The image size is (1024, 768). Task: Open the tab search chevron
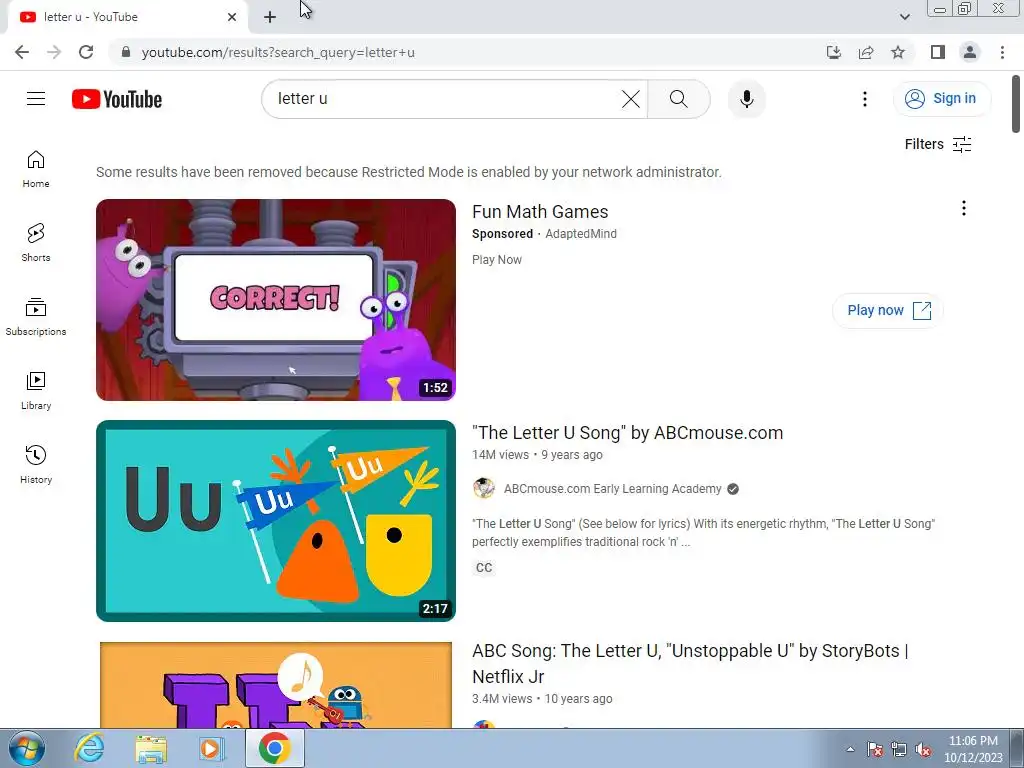tap(904, 17)
